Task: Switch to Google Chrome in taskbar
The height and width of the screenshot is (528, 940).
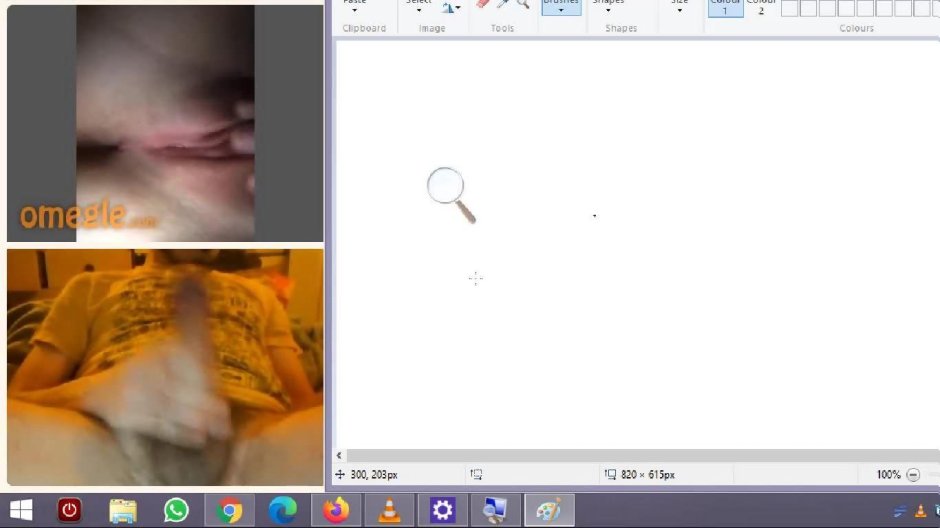Action: (230, 510)
